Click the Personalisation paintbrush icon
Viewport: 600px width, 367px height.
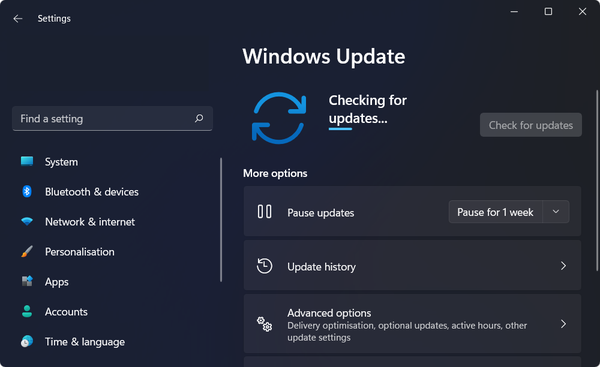click(27, 251)
